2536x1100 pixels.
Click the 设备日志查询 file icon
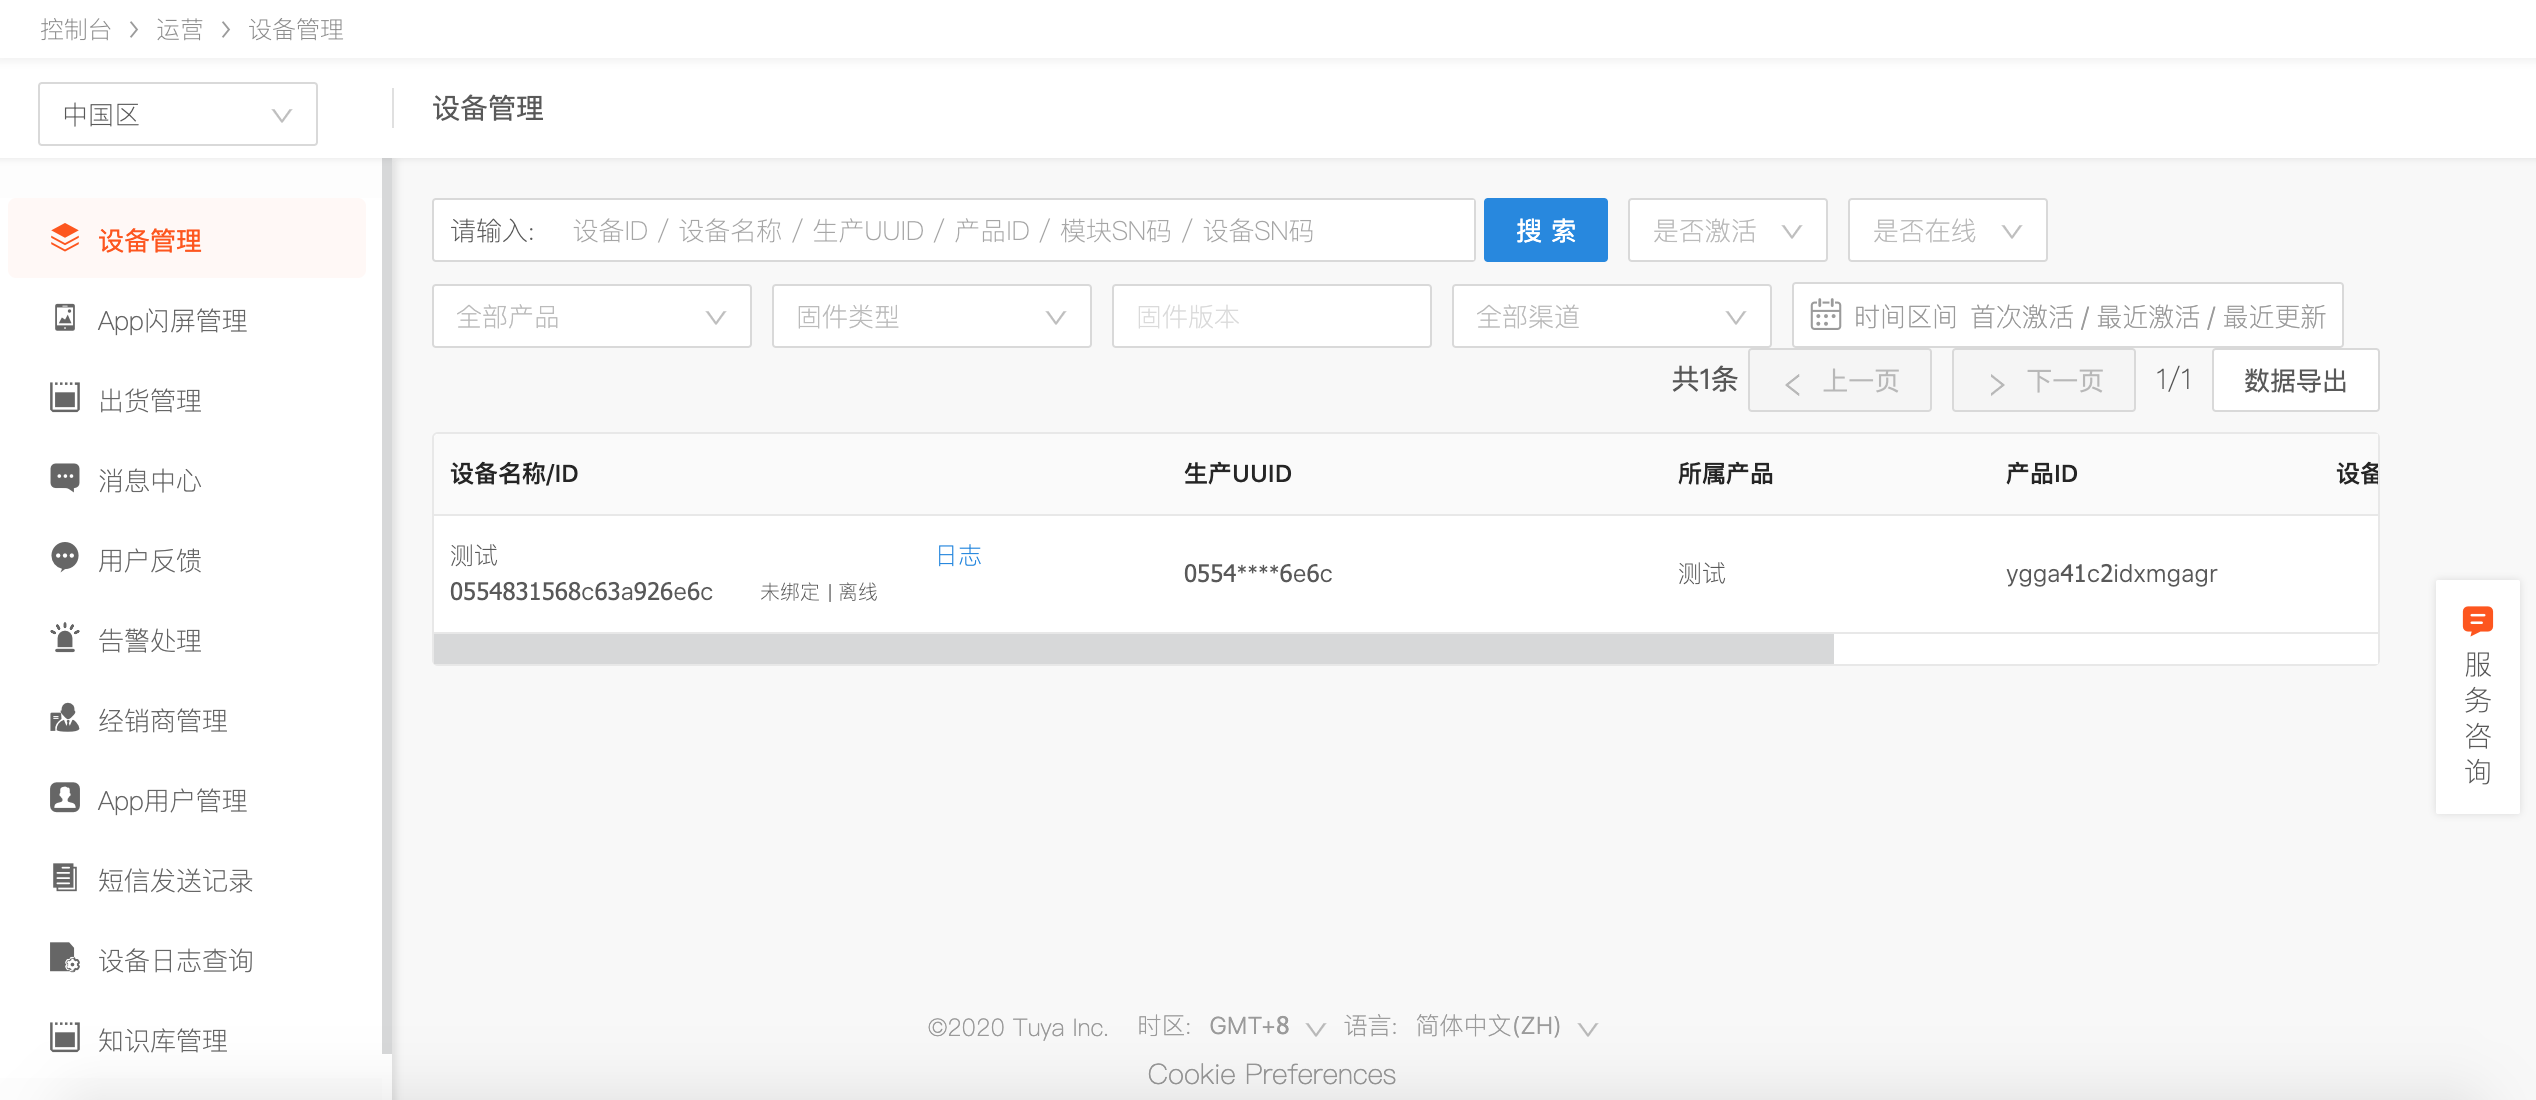click(65, 958)
